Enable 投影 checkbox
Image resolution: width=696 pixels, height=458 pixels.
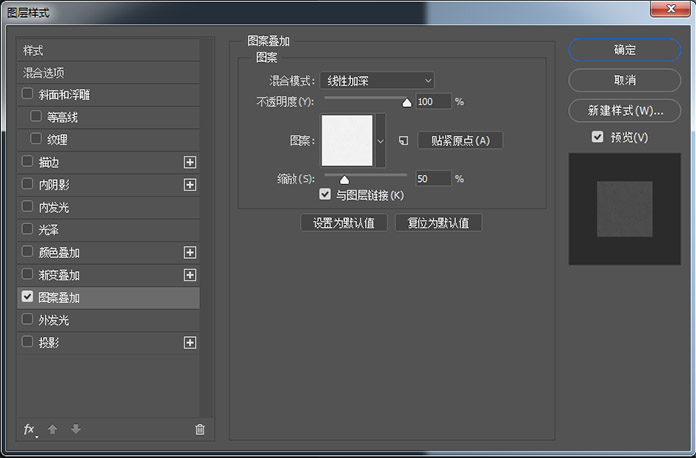pyautogui.click(x=28, y=342)
